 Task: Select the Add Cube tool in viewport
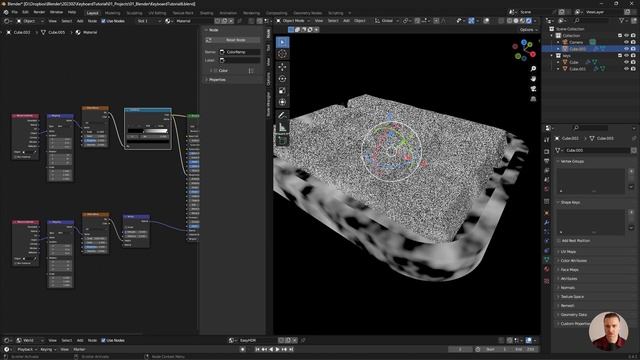click(282, 140)
